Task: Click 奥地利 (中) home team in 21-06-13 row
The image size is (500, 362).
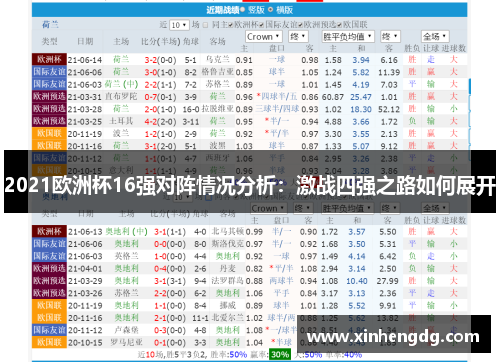Action: [x=126, y=231]
